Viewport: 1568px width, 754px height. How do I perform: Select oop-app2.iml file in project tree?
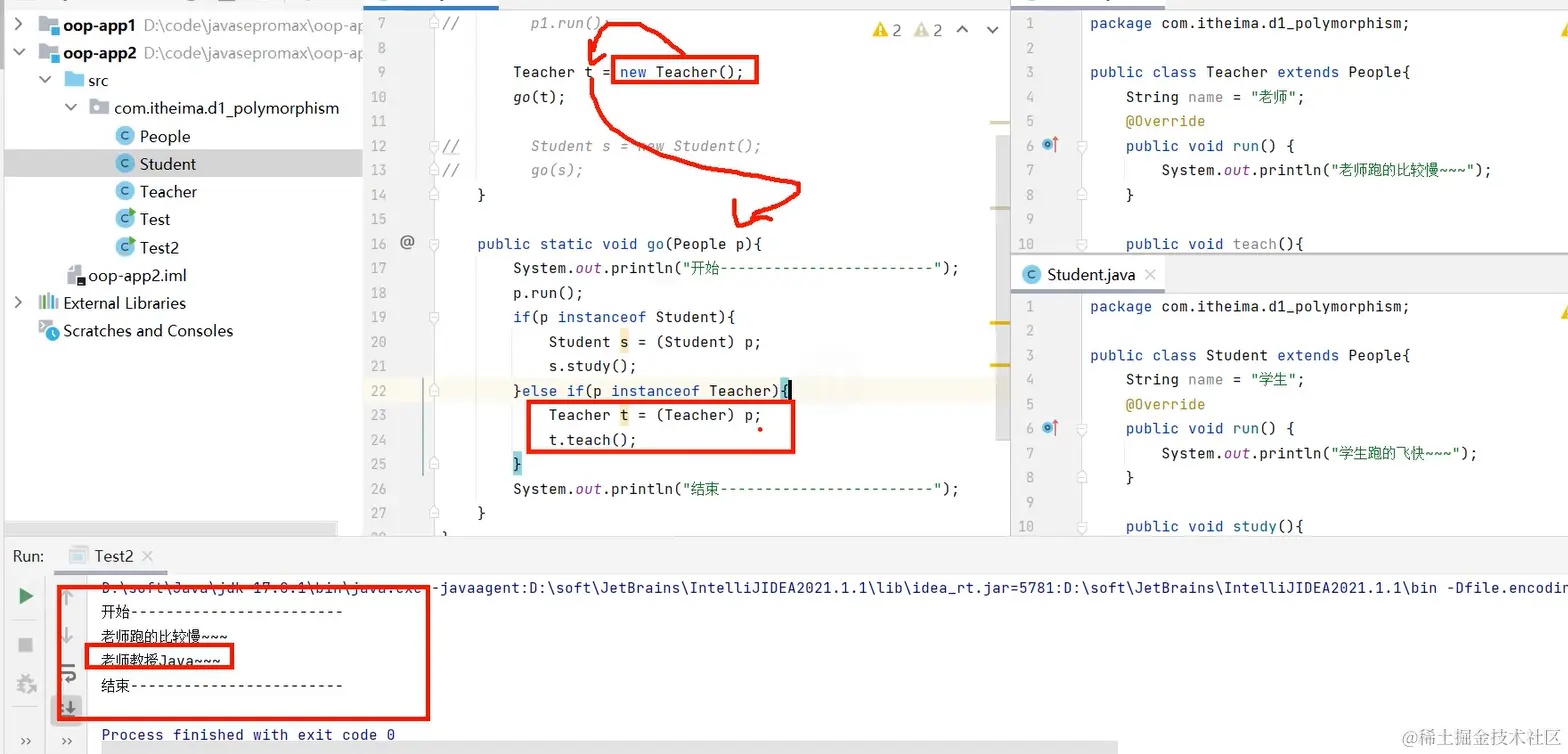[x=137, y=275]
